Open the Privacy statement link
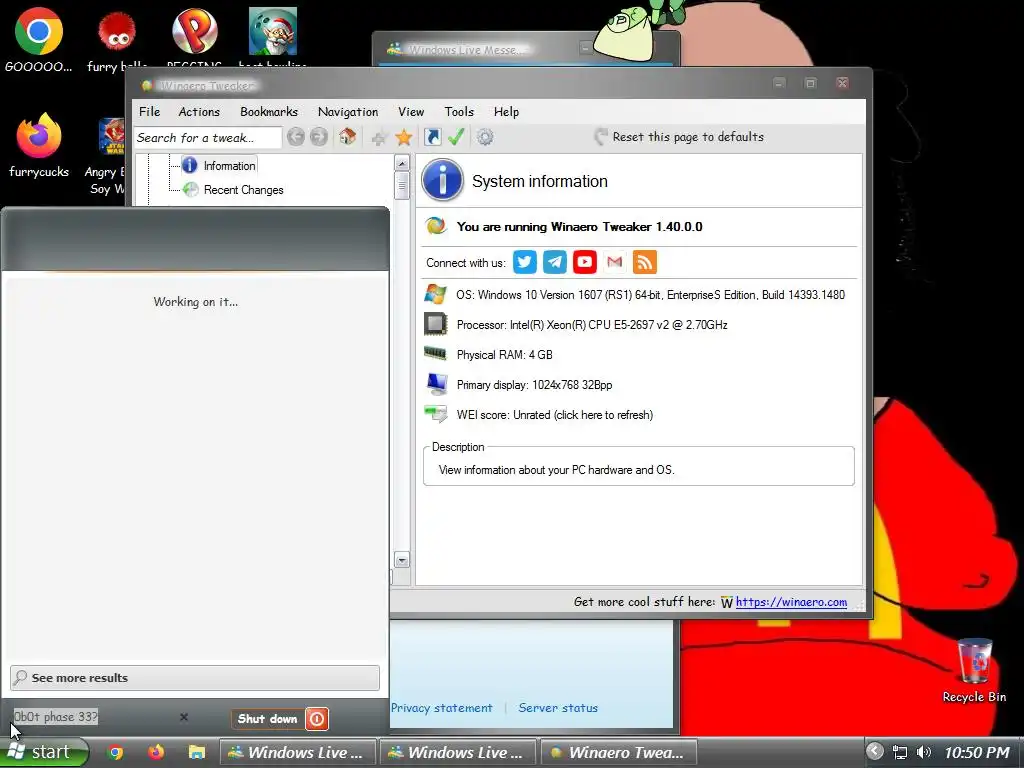The height and width of the screenshot is (768, 1024). tap(441, 708)
